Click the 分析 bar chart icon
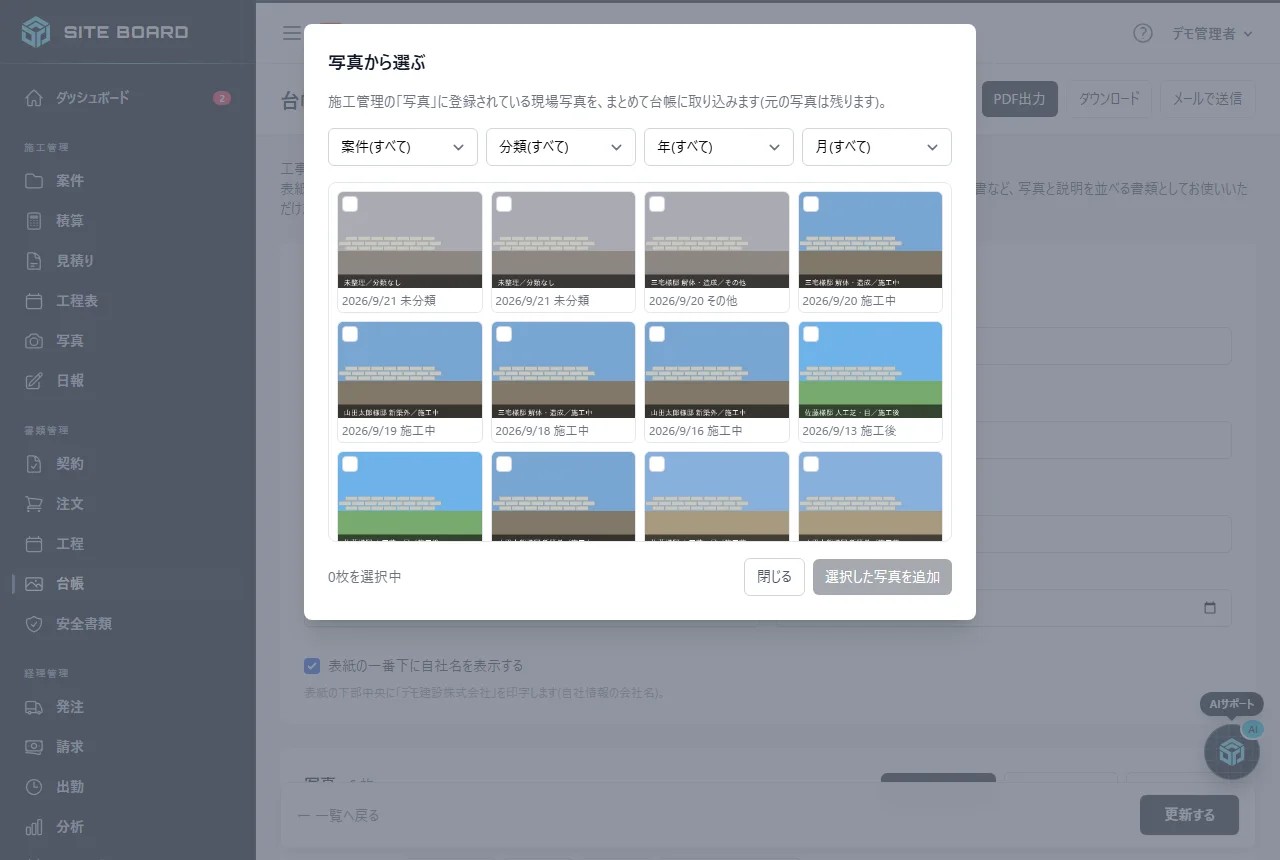The image size is (1280, 860). [34, 827]
